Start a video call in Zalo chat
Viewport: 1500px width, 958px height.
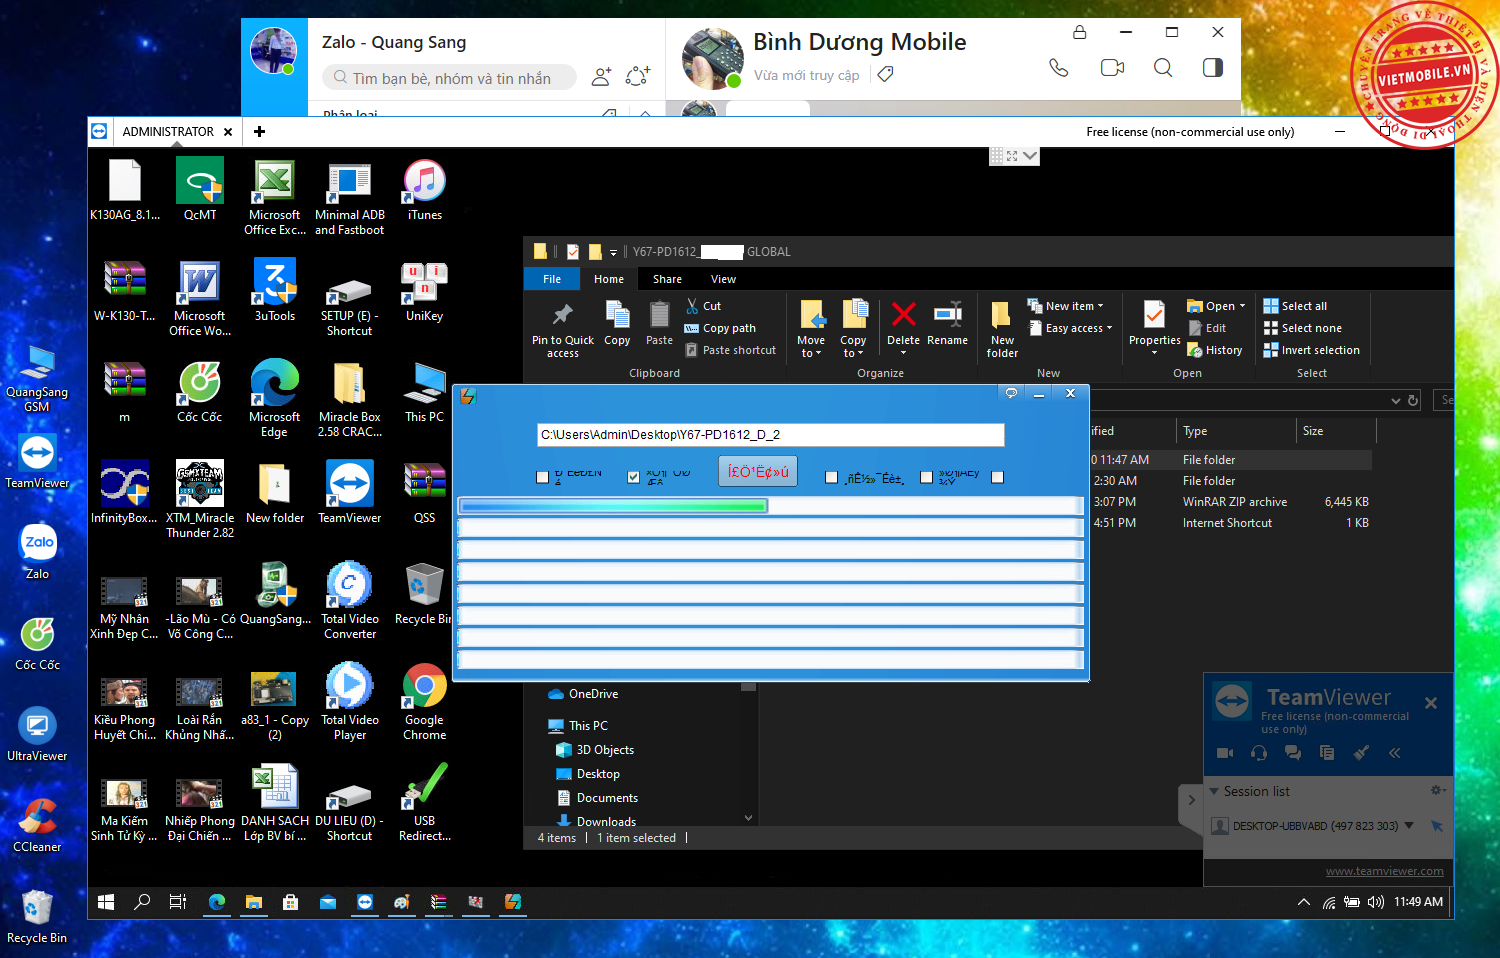(x=1112, y=68)
